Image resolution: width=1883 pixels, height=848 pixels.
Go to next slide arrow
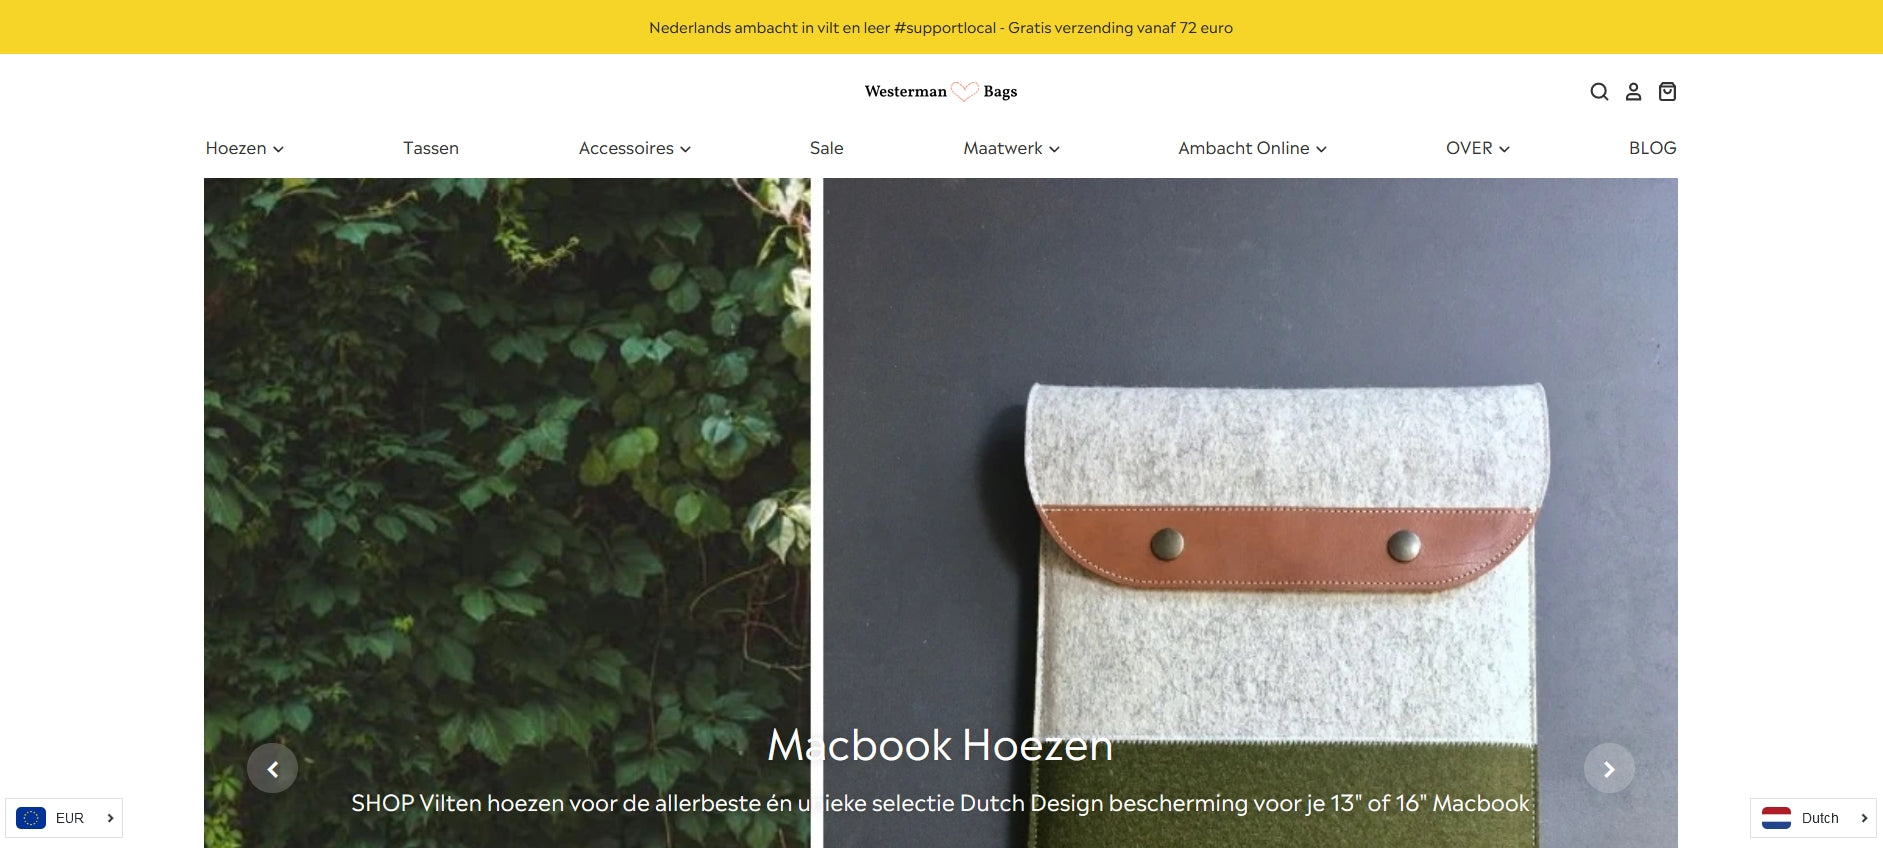tap(1609, 768)
